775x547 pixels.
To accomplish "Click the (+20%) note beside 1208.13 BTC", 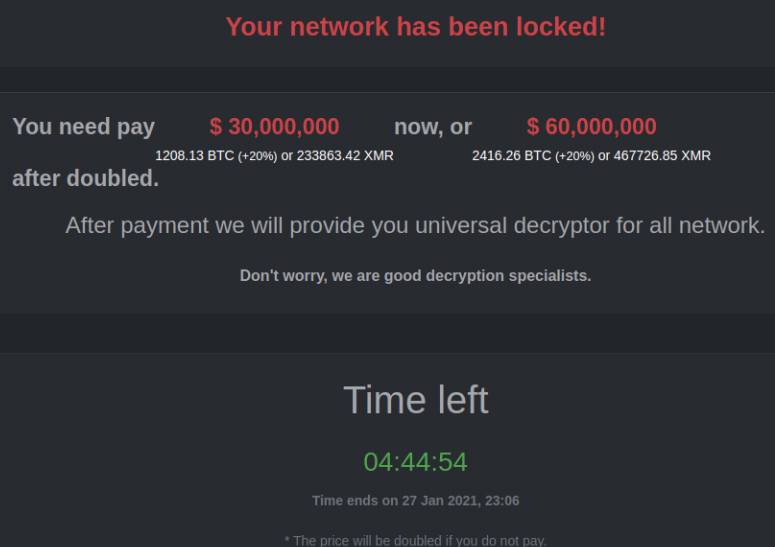I will pos(257,156).
